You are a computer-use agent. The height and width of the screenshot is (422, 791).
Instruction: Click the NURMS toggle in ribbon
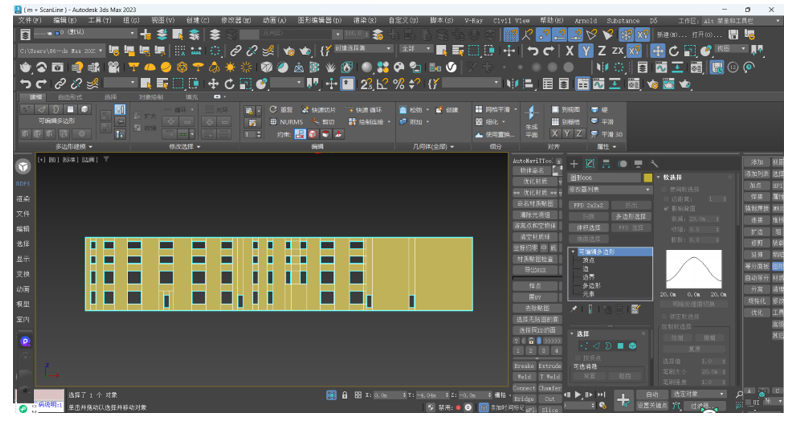(286, 122)
